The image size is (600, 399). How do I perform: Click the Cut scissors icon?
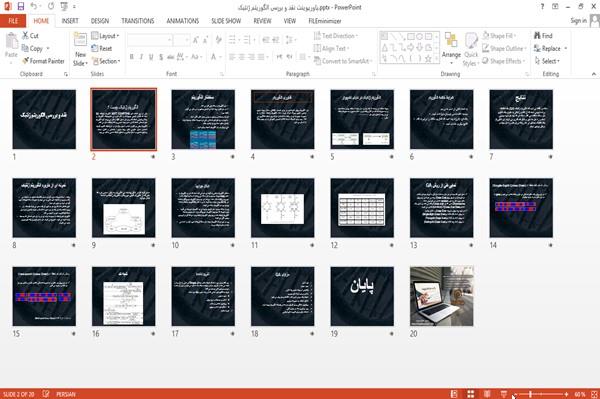tap(25, 36)
